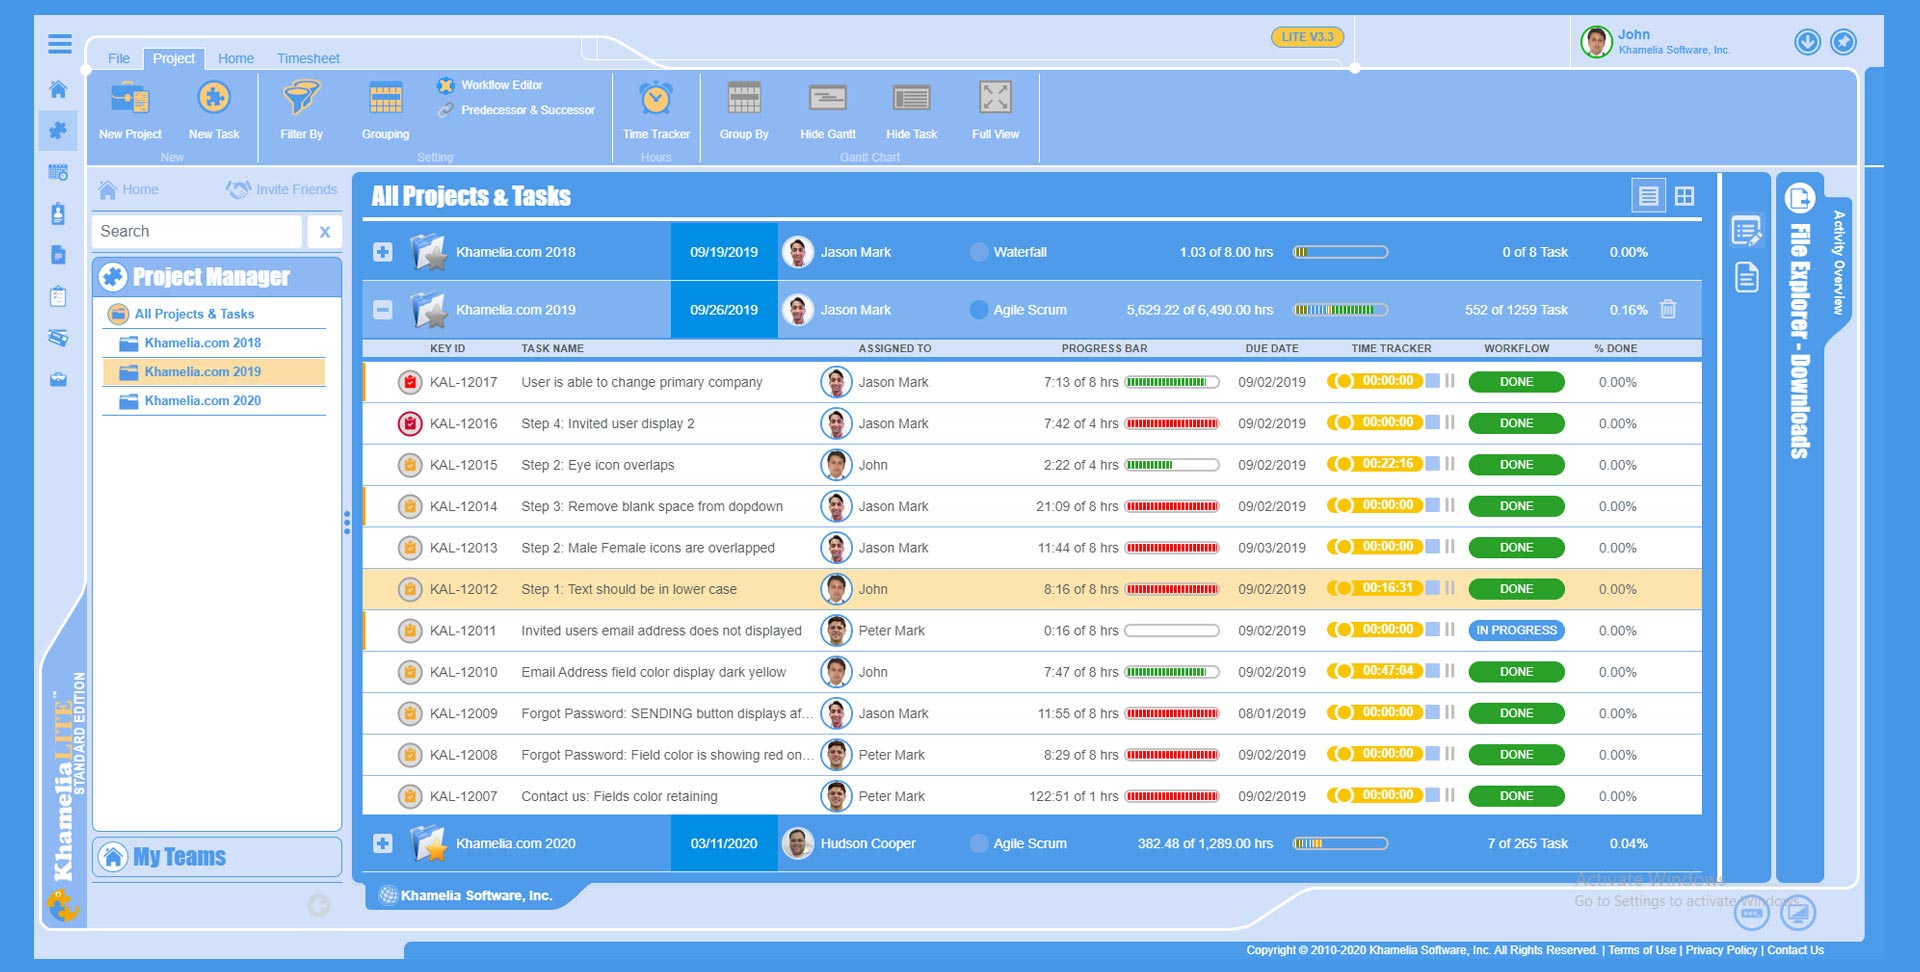The image size is (1920, 972).
Task: Click progress bar of Khamelia.com 2019 project
Action: coord(1340,310)
